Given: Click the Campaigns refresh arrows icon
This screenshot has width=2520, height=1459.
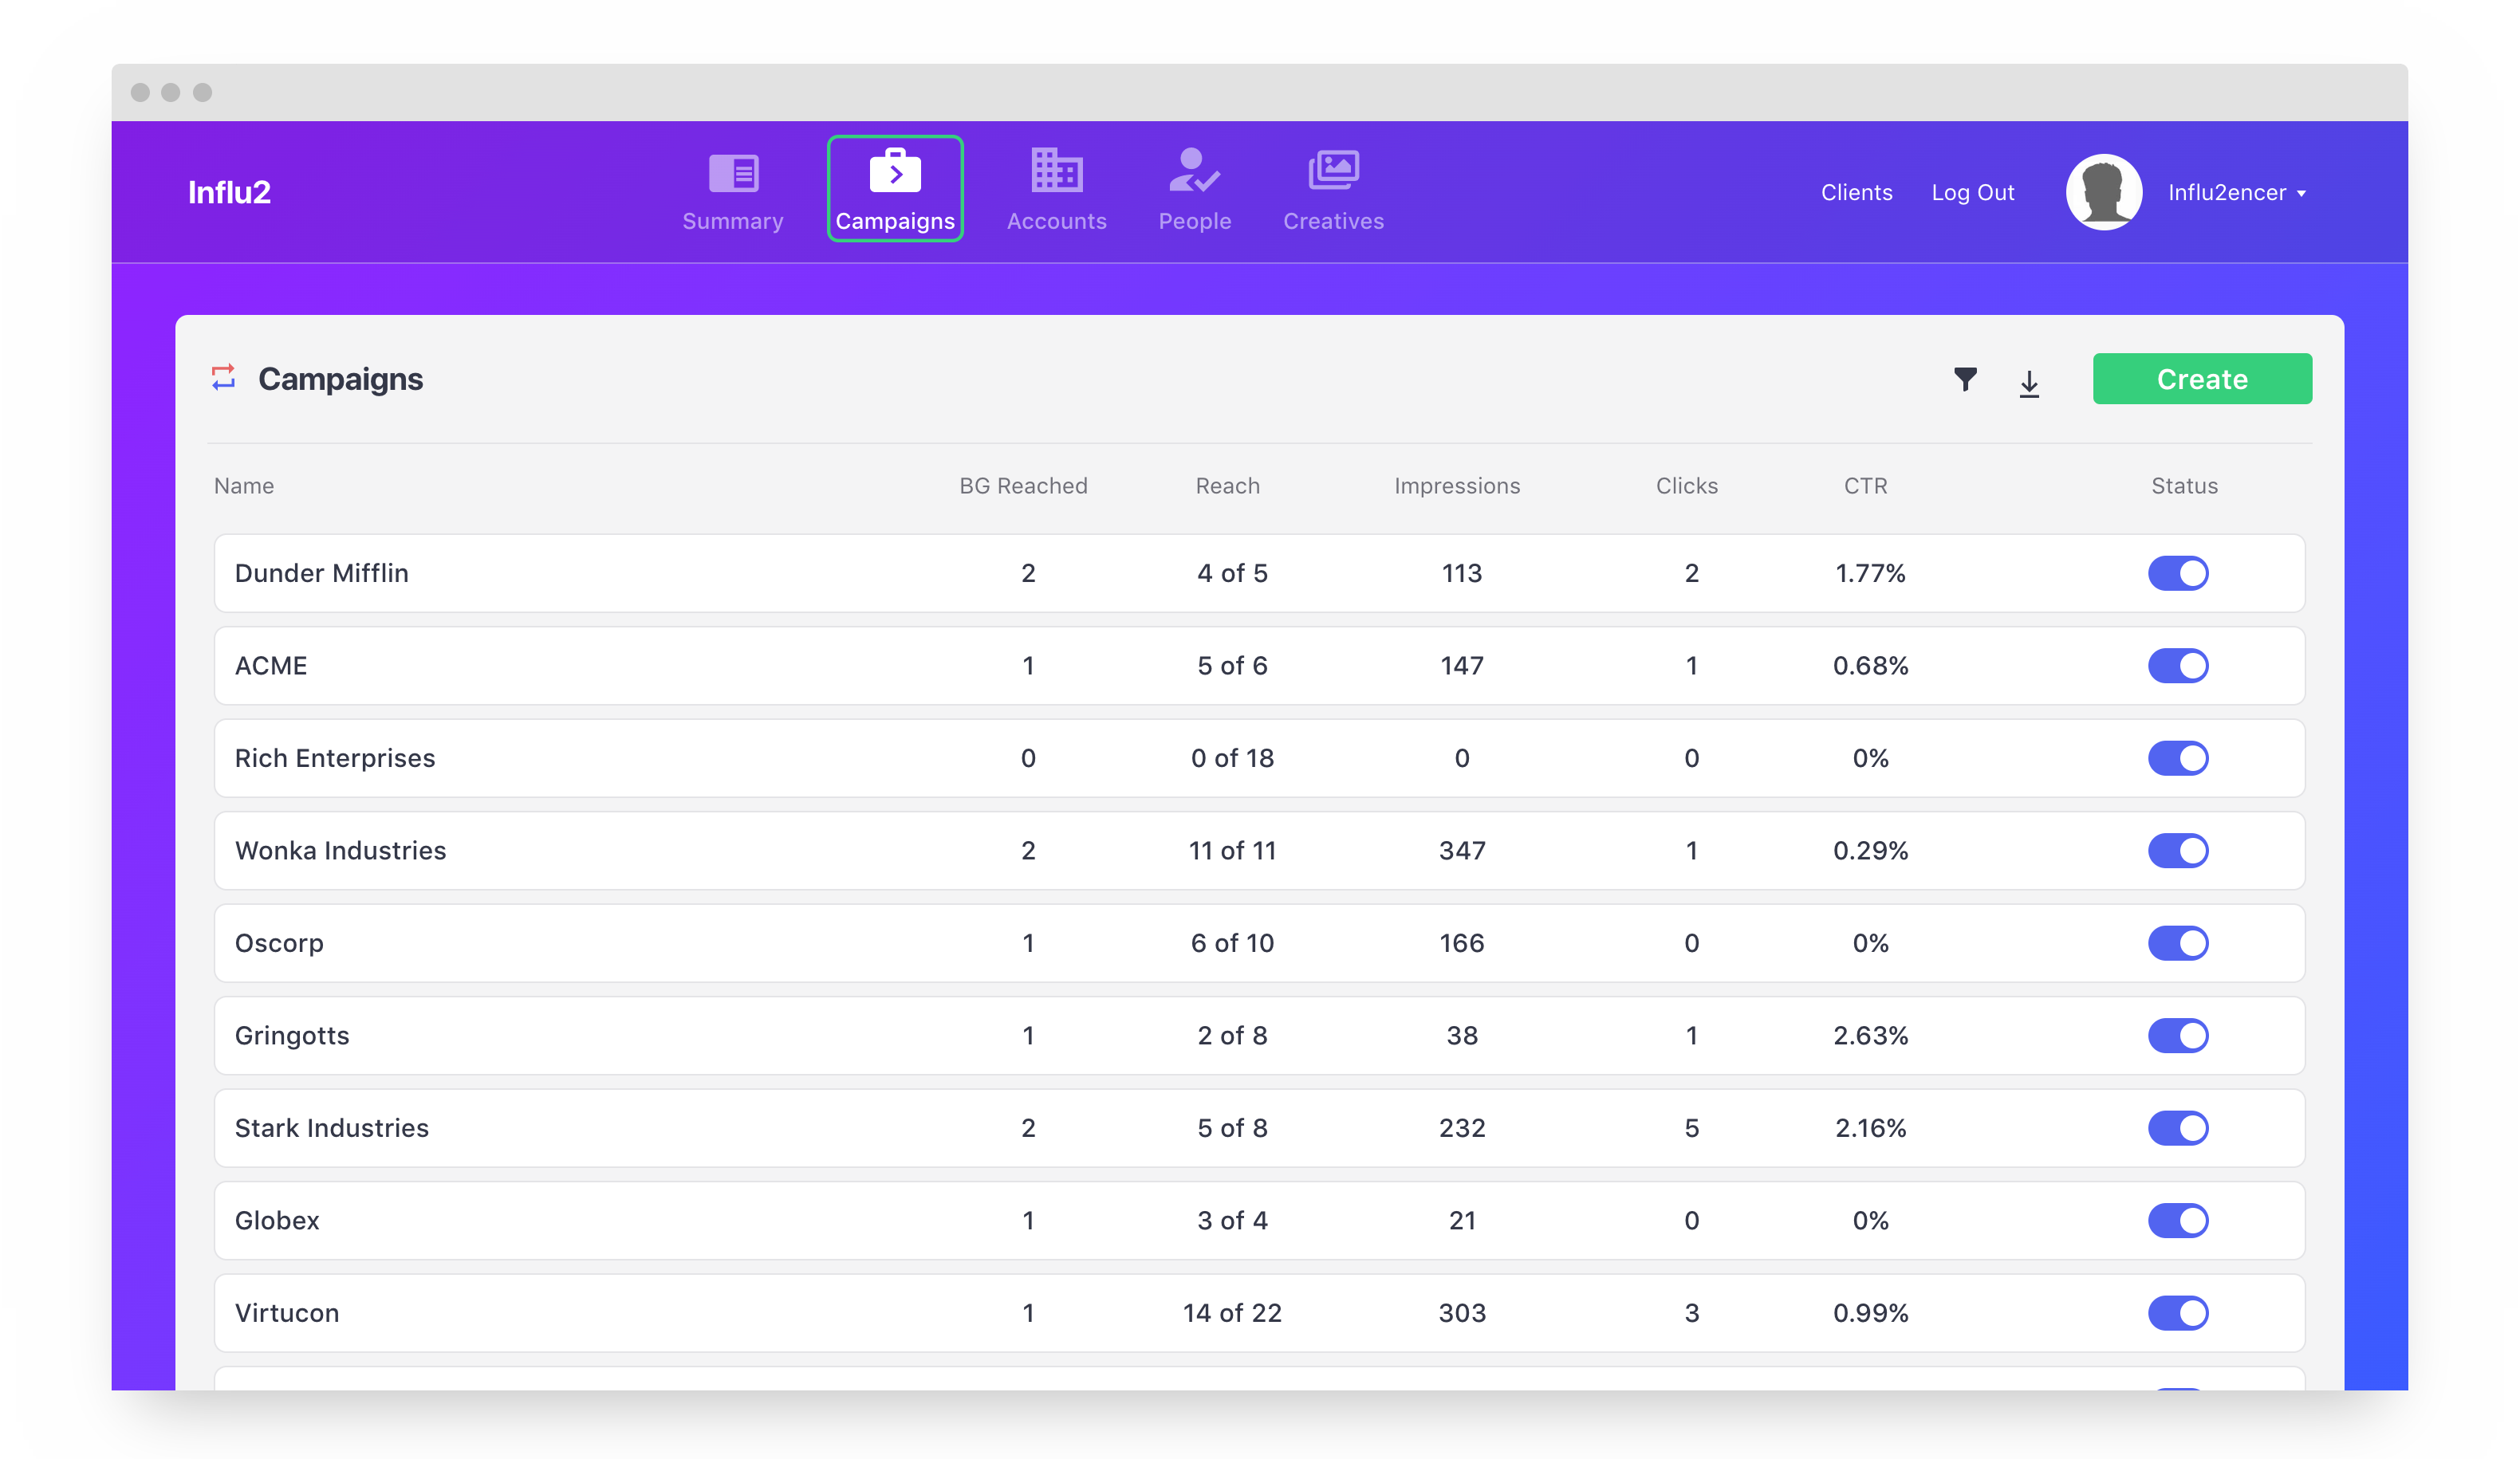Looking at the screenshot, I should click(223, 378).
